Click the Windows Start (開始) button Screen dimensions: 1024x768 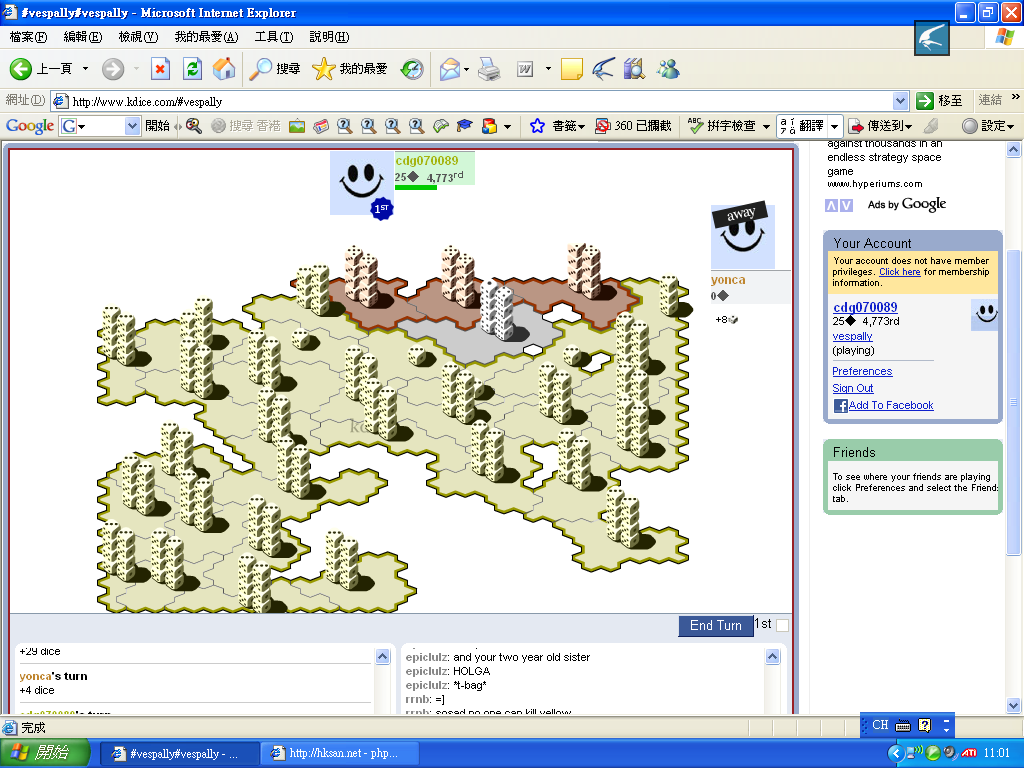click(x=44, y=753)
